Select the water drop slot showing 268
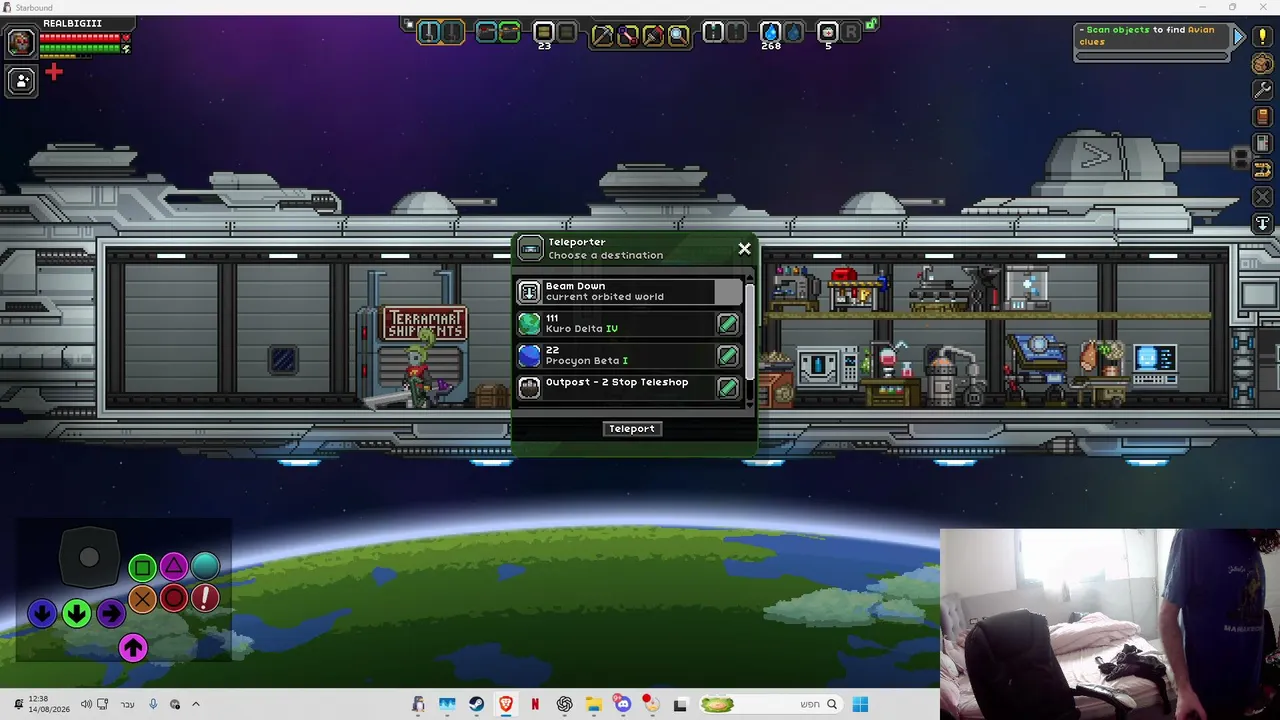Image resolution: width=1280 pixels, height=720 pixels. pos(771,33)
